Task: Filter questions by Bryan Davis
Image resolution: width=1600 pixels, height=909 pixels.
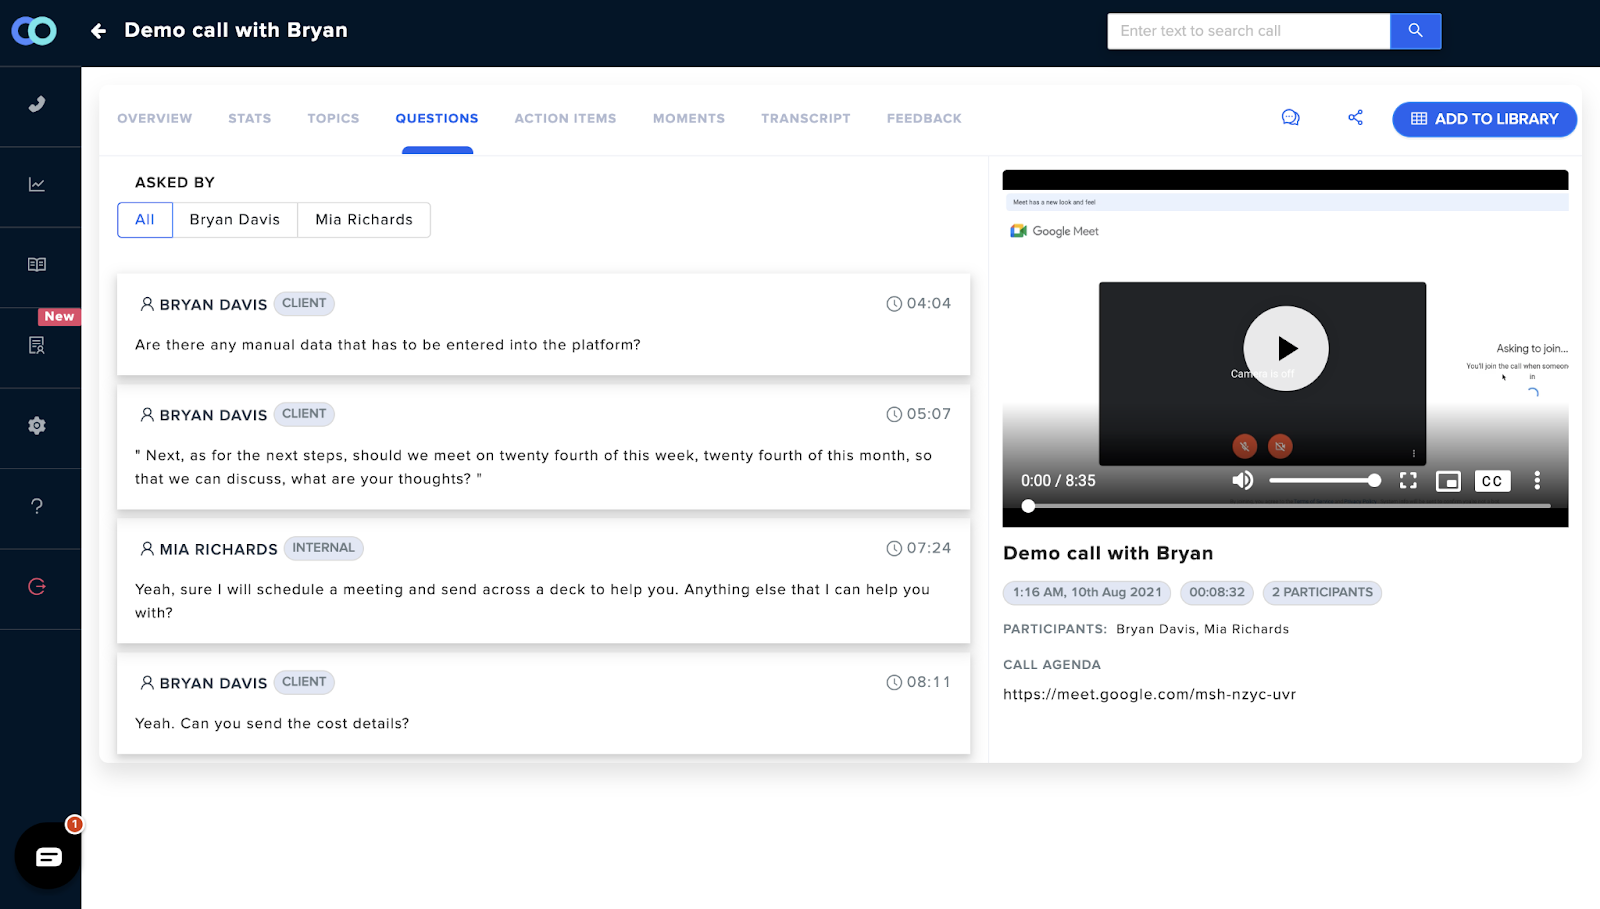Action: click(235, 220)
